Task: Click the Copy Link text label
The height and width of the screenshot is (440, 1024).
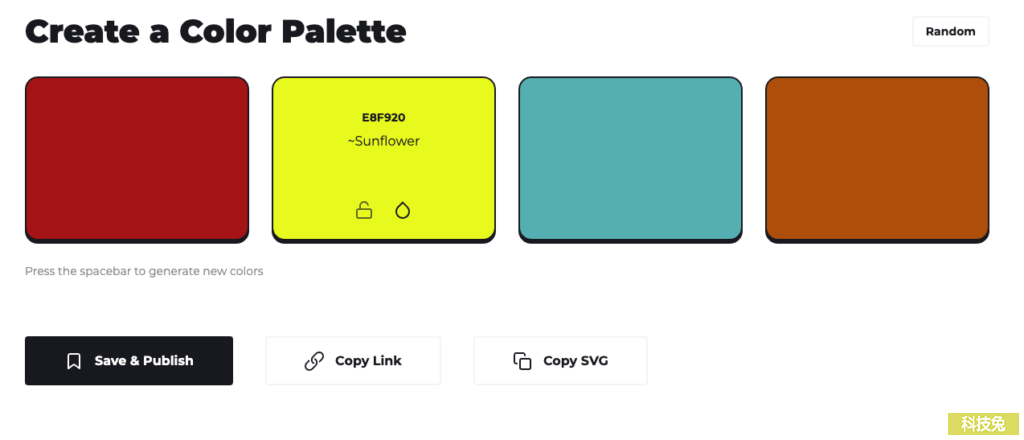Action: click(x=368, y=360)
